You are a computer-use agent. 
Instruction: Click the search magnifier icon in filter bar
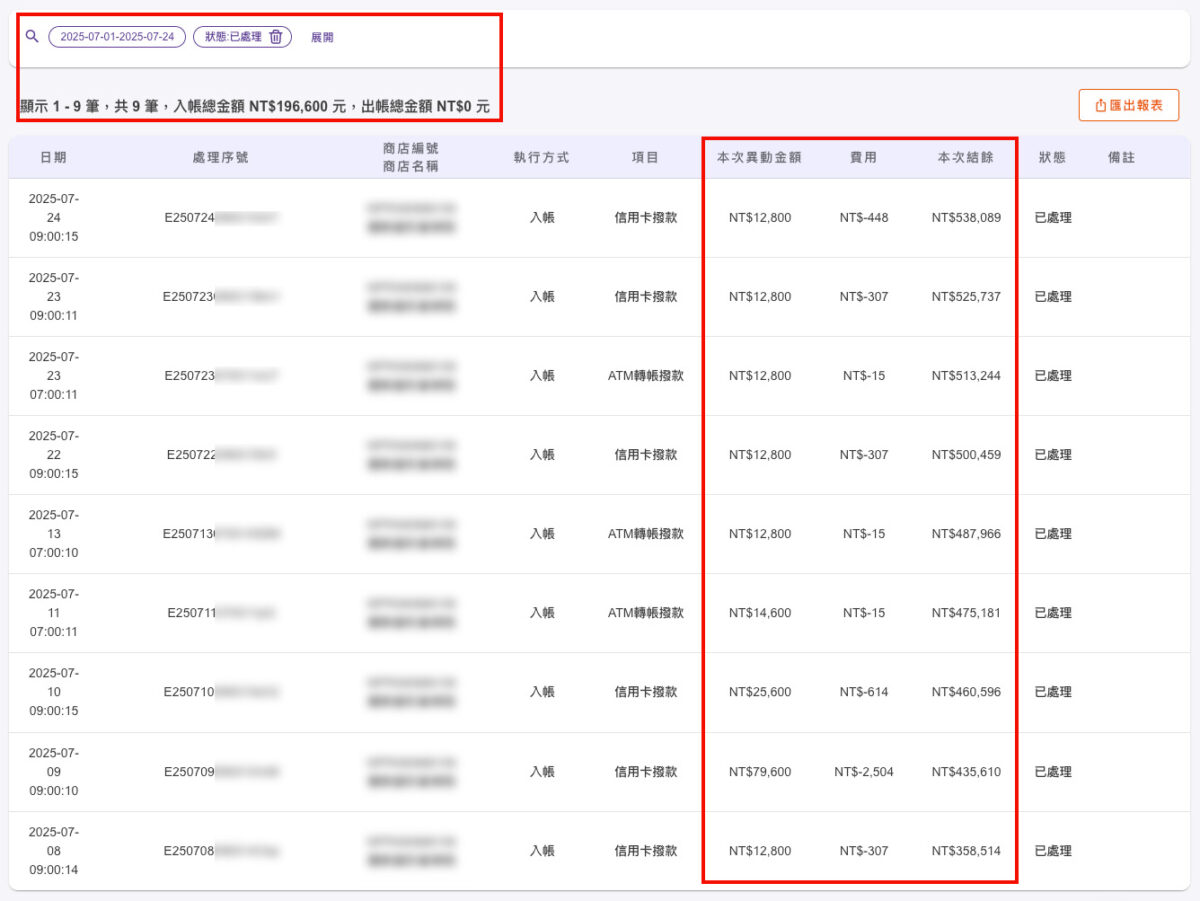[x=32, y=37]
